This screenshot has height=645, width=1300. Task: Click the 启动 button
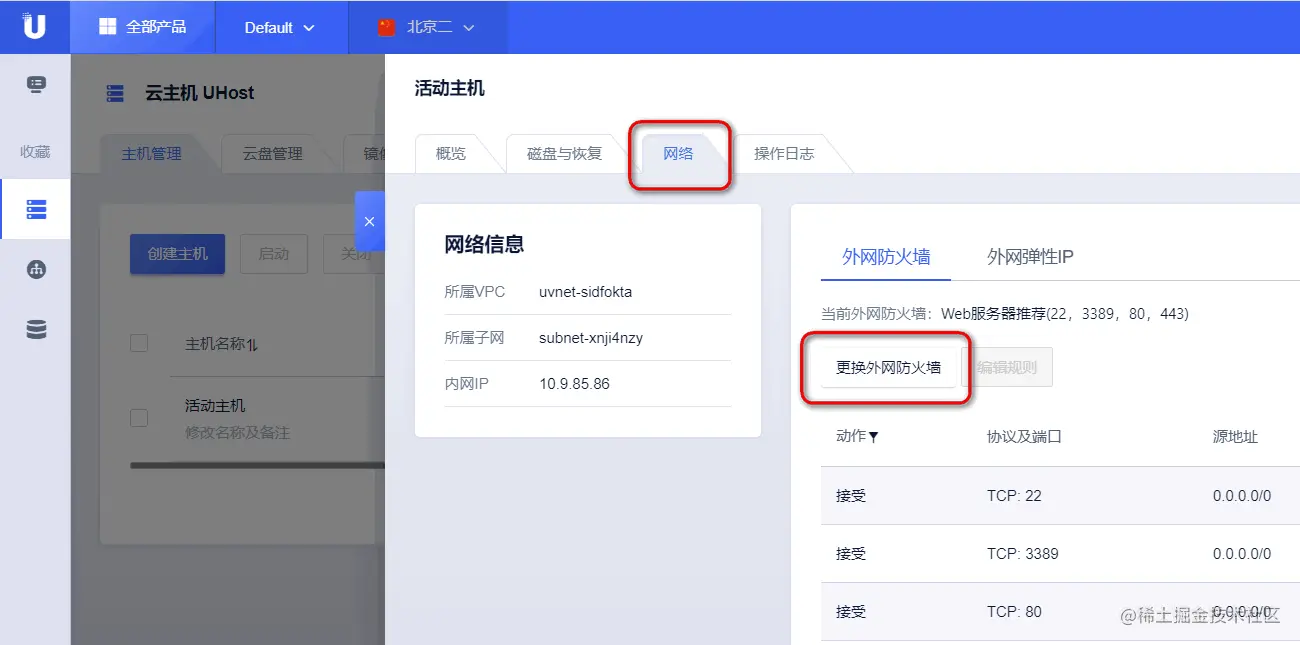pyautogui.click(x=273, y=254)
